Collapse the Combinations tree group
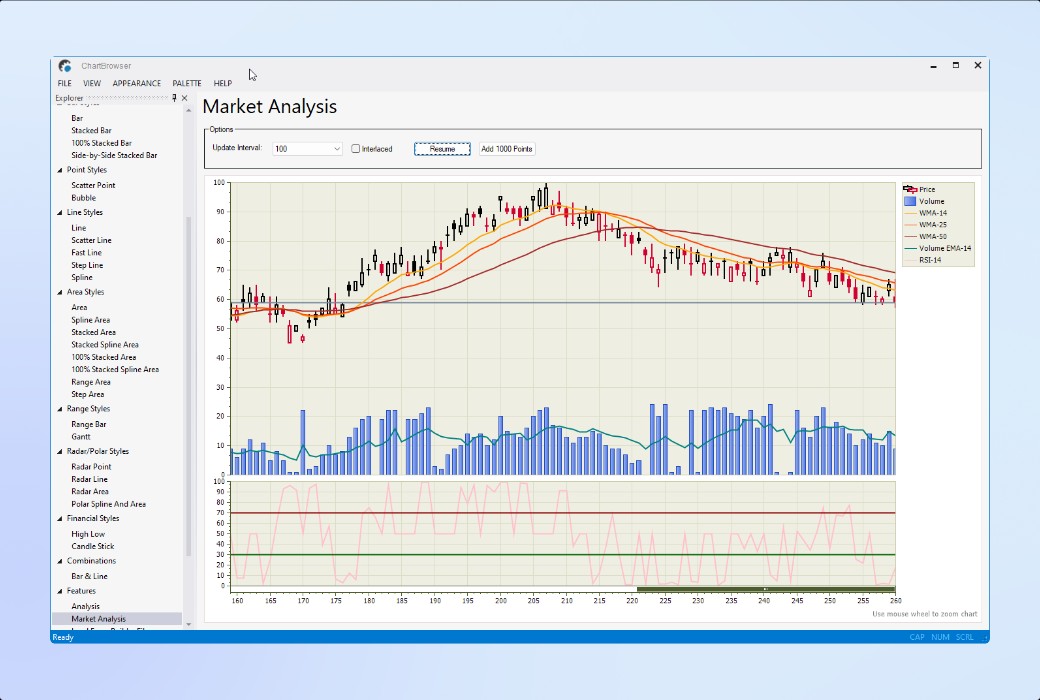Image resolution: width=1040 pixels, height=700 pixels. (60, 561)
